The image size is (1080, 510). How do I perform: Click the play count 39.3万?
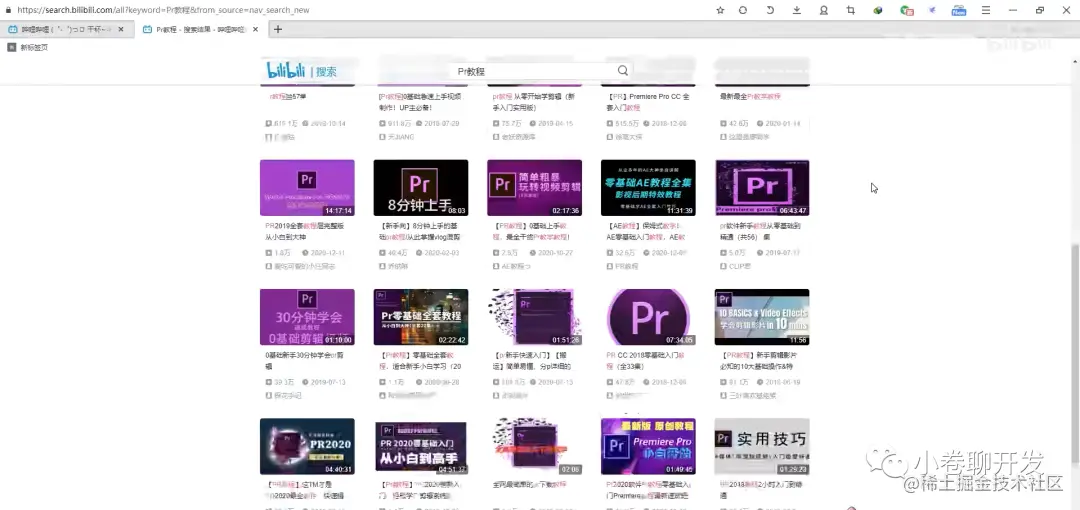[x=283, y=382]
